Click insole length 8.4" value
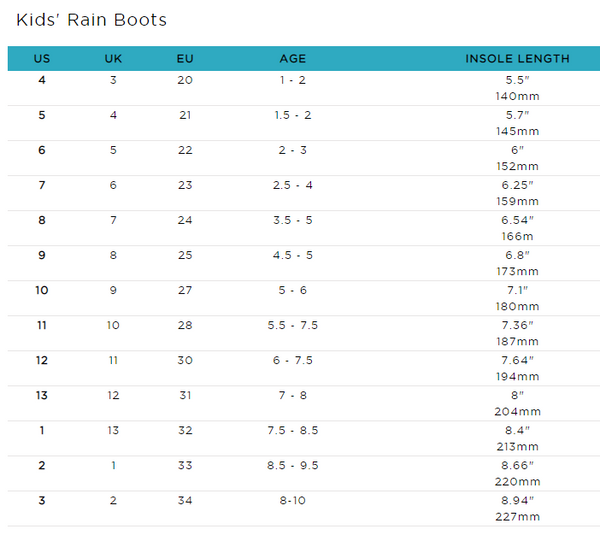This screenshot has width=600, height=535. (517, 430)
